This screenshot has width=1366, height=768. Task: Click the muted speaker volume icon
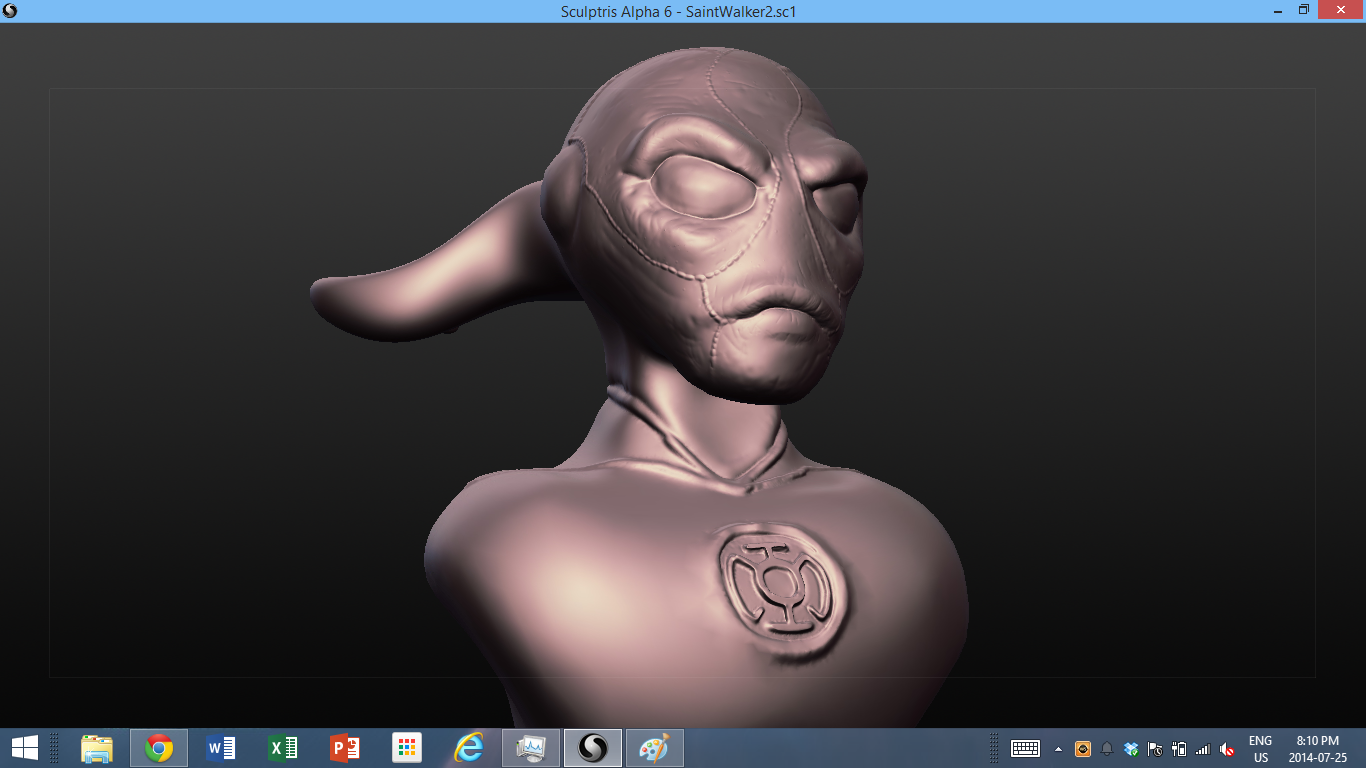click(1227, 749)
